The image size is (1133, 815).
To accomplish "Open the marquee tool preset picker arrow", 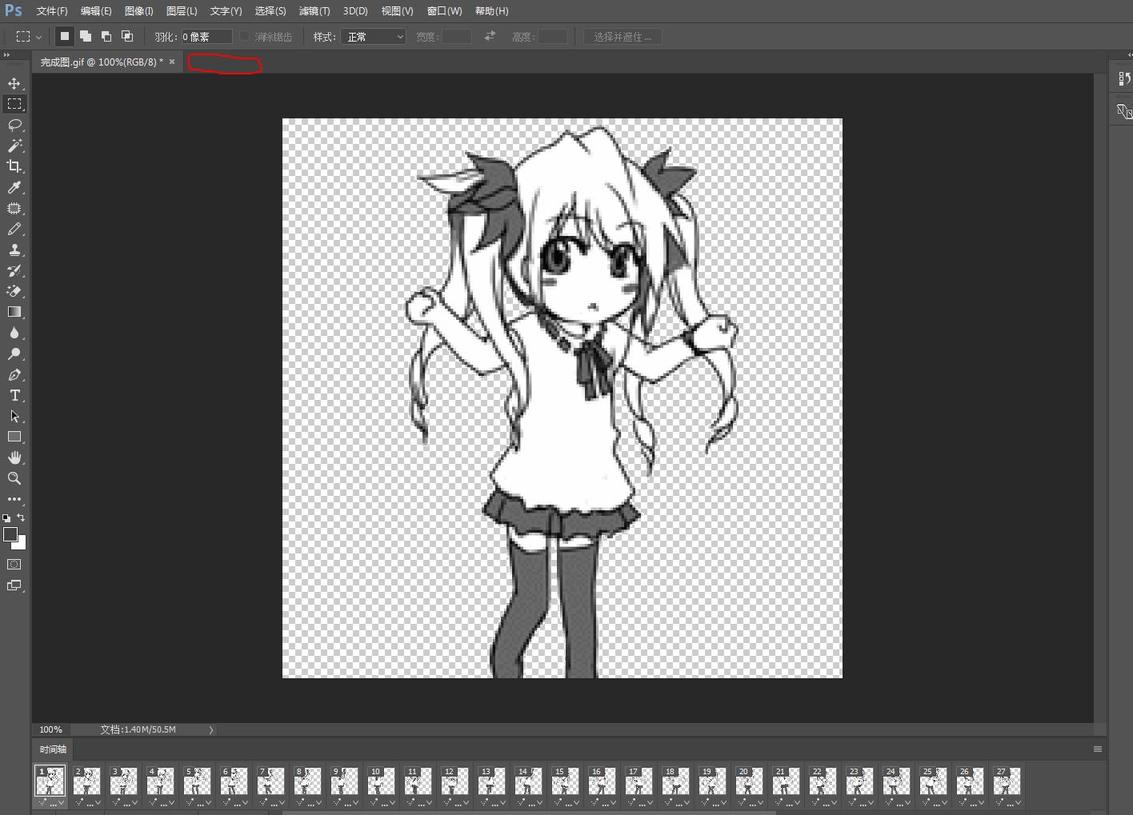I will point(39,36).
